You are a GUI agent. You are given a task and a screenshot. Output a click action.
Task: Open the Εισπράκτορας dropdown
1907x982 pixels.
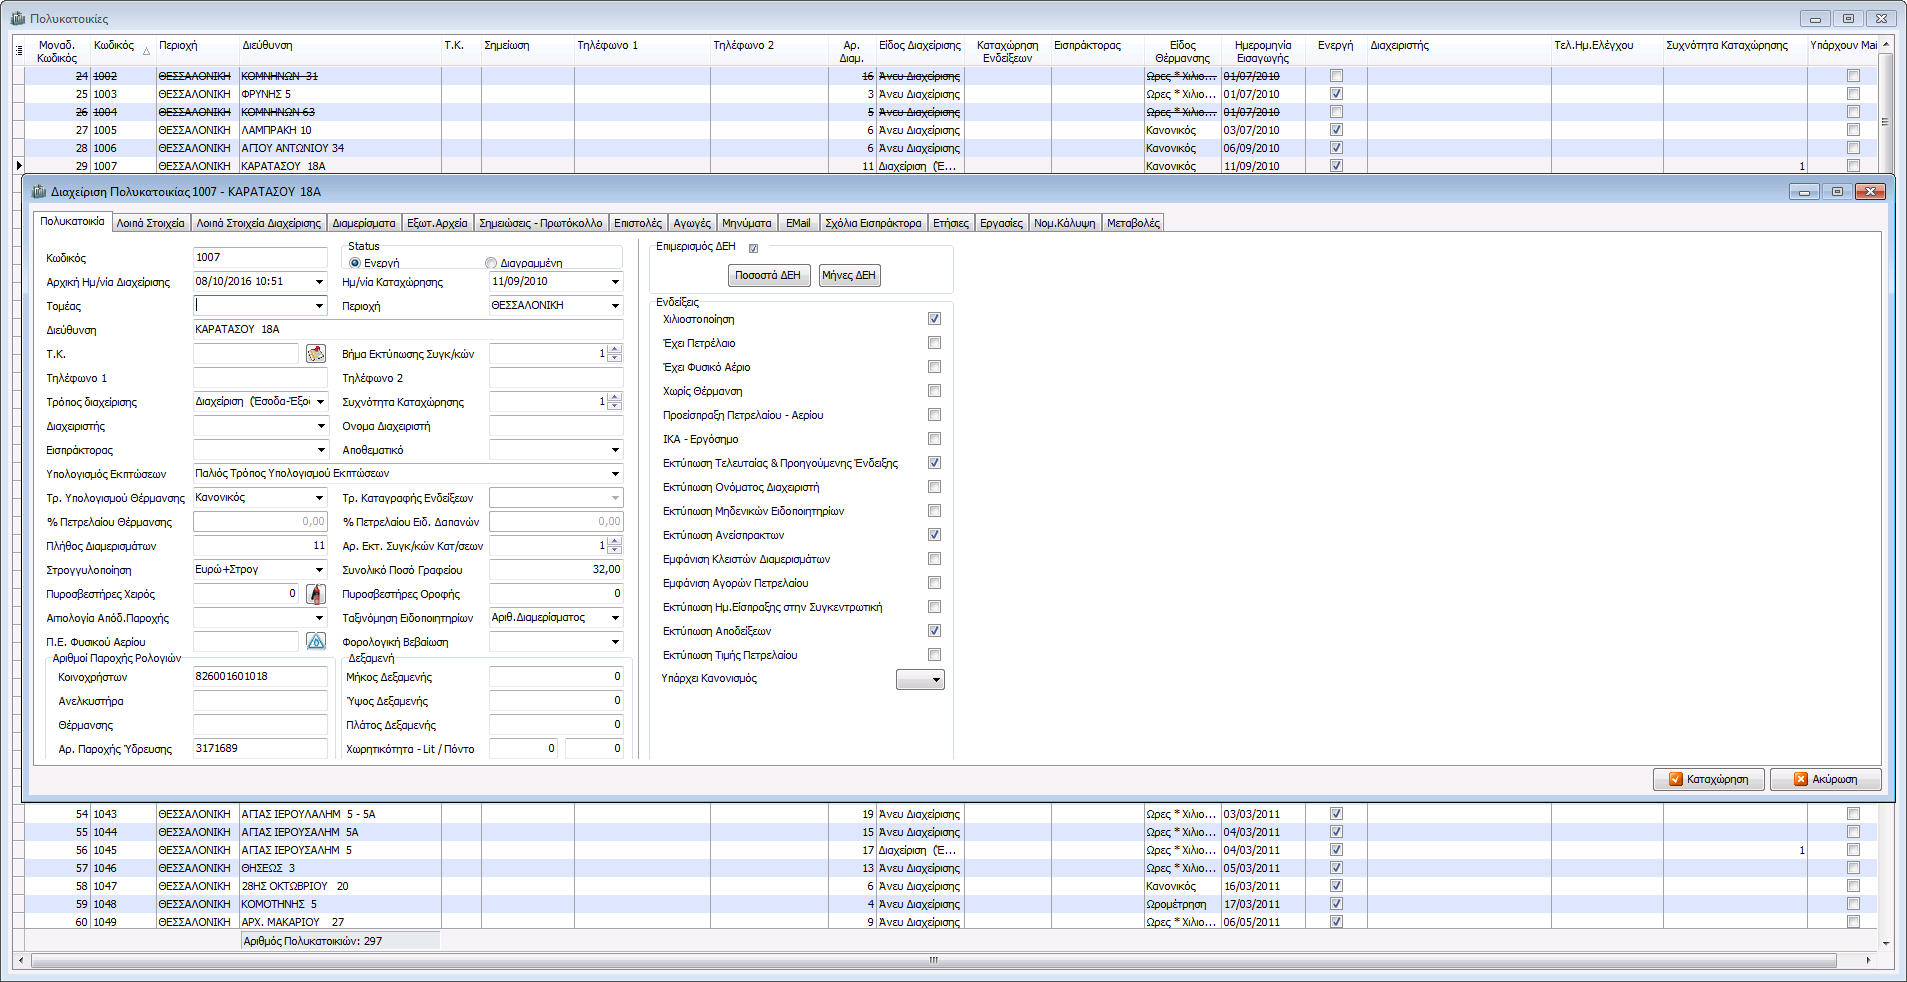pyautogui.click(x=320, y=450)
